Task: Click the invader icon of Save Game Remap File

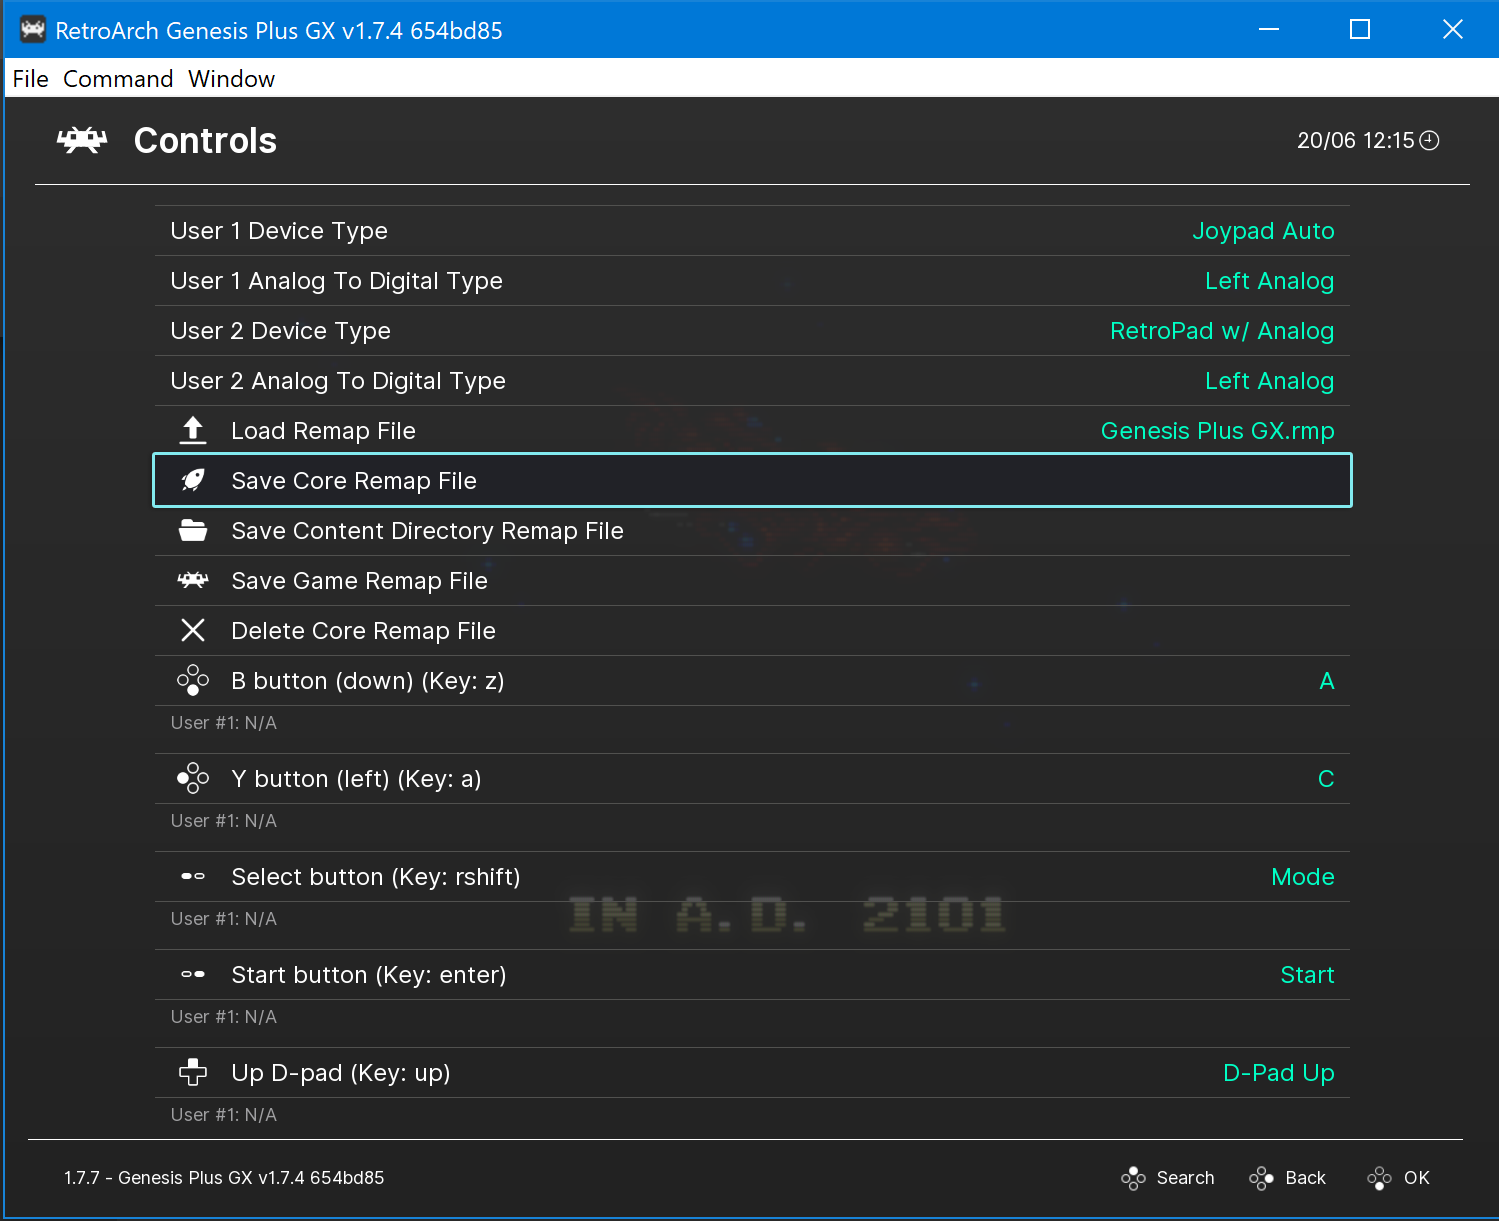Action: pyautogui.click(x=193, y=580)
